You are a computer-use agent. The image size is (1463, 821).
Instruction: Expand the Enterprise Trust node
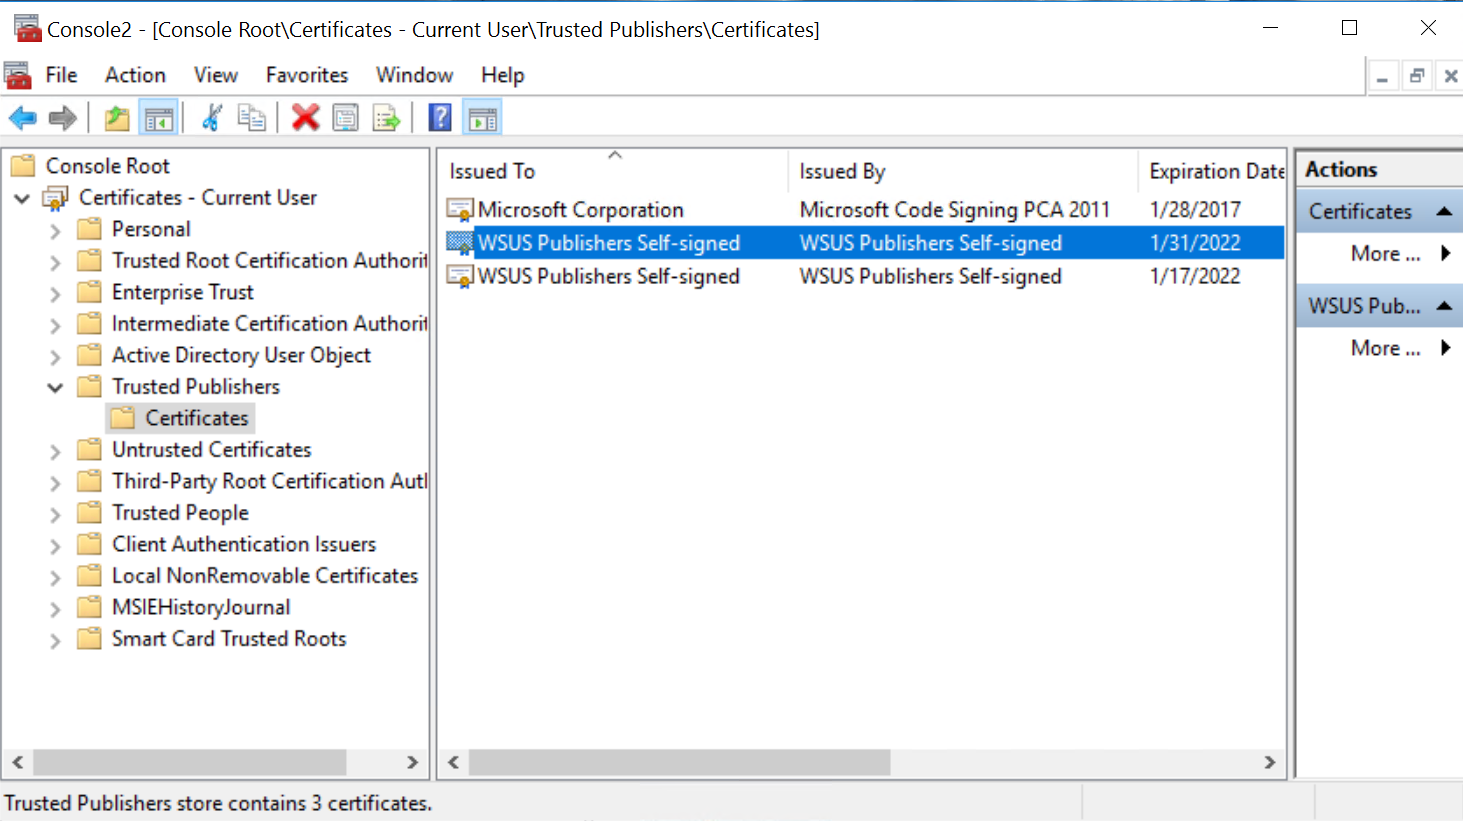tap(55, 294)
